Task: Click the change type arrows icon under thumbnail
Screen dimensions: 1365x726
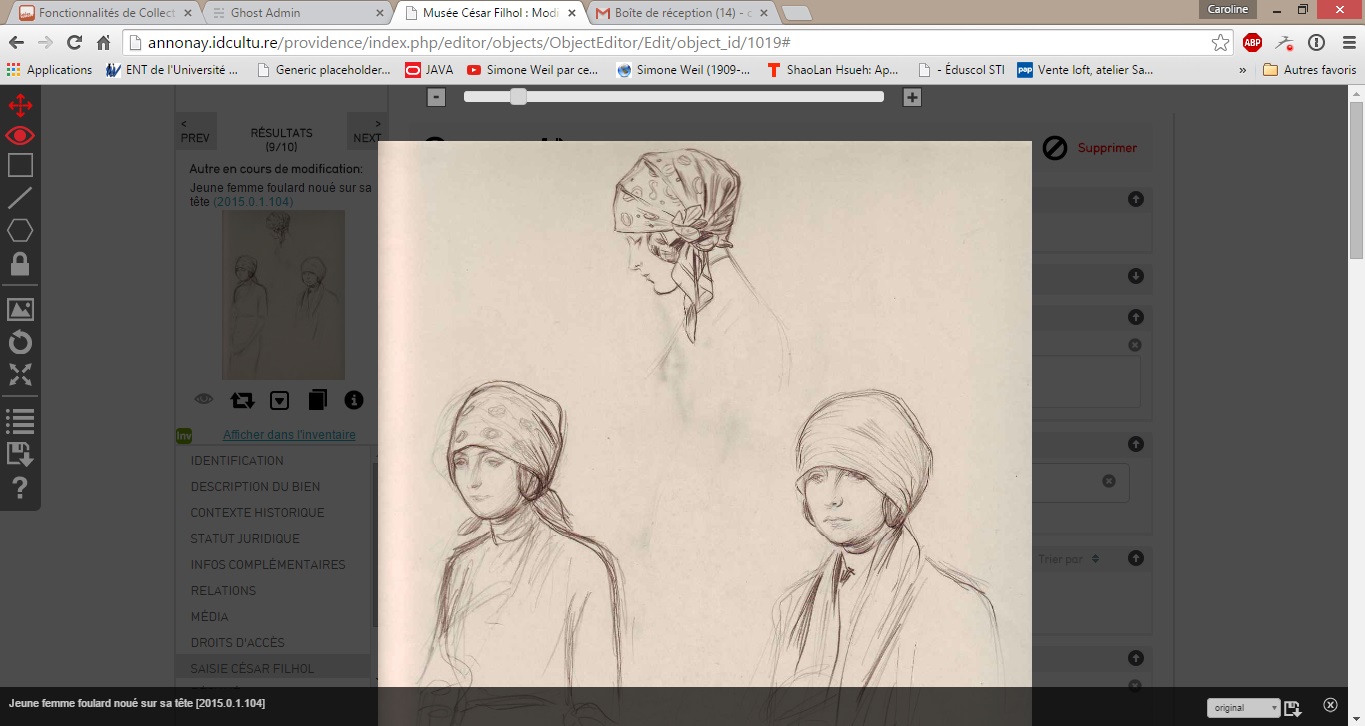Action: point(242,400)
